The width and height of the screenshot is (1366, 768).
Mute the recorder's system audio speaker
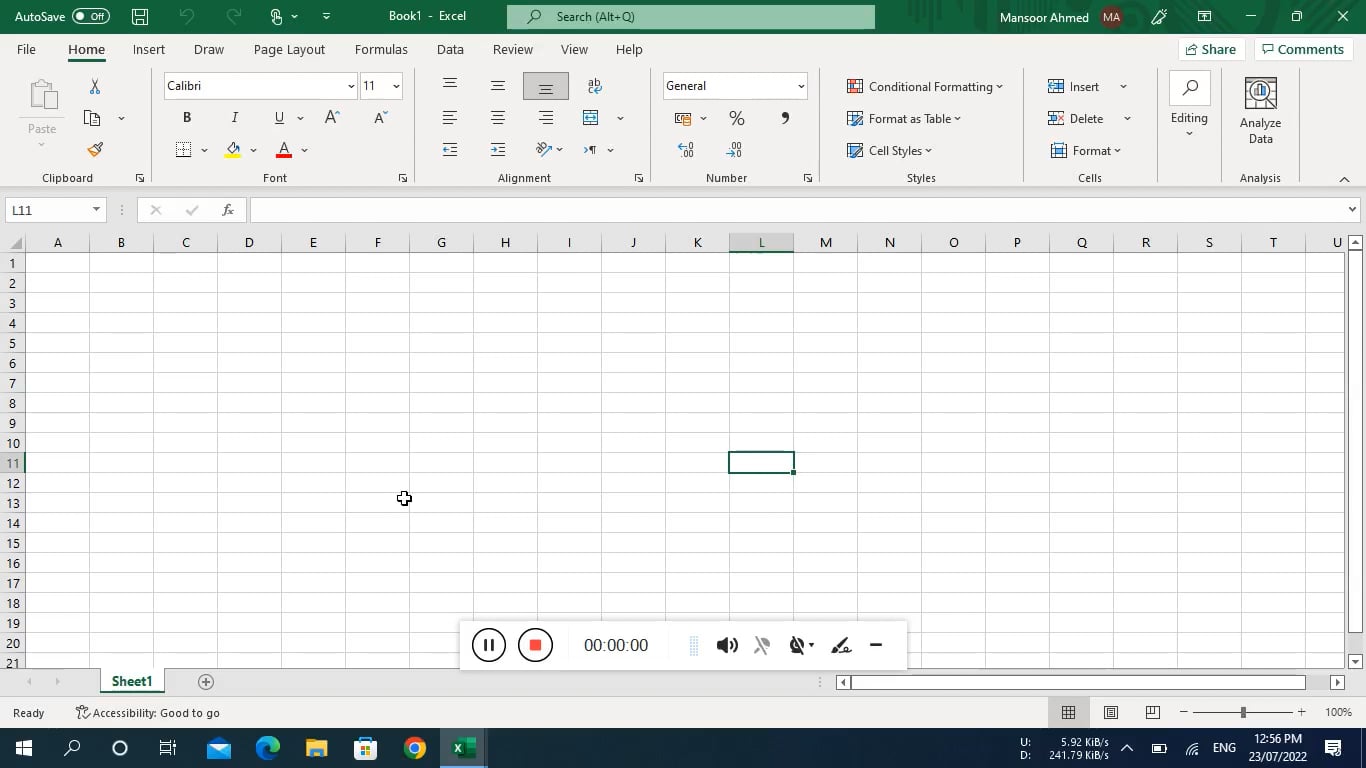point(727,645)
